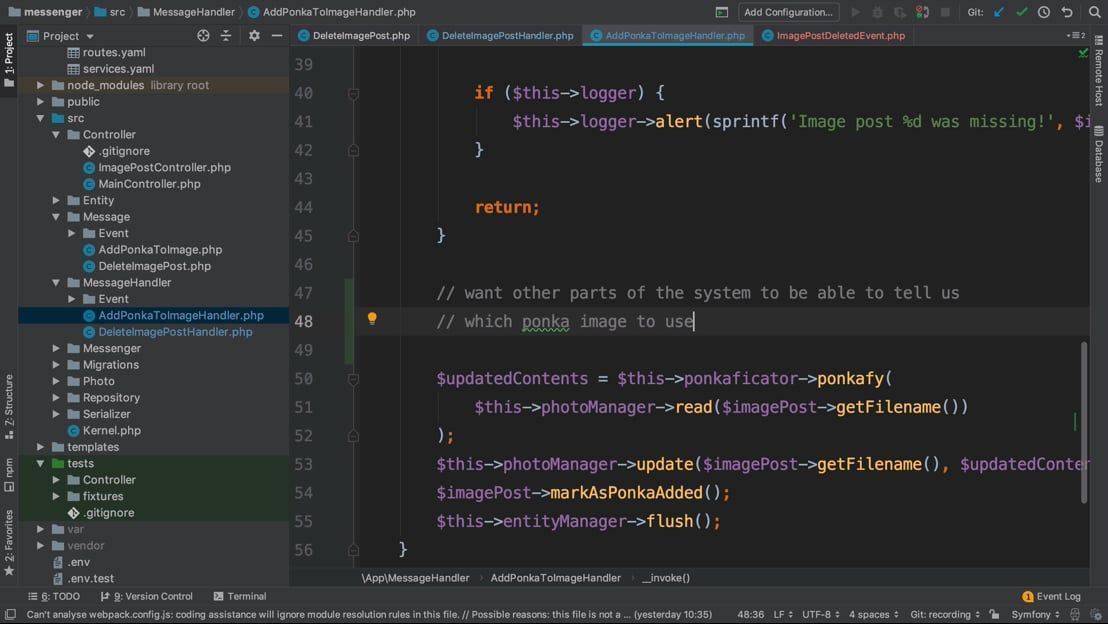
Task: Open the Database side panel
Action: (x=1099, y=154)
